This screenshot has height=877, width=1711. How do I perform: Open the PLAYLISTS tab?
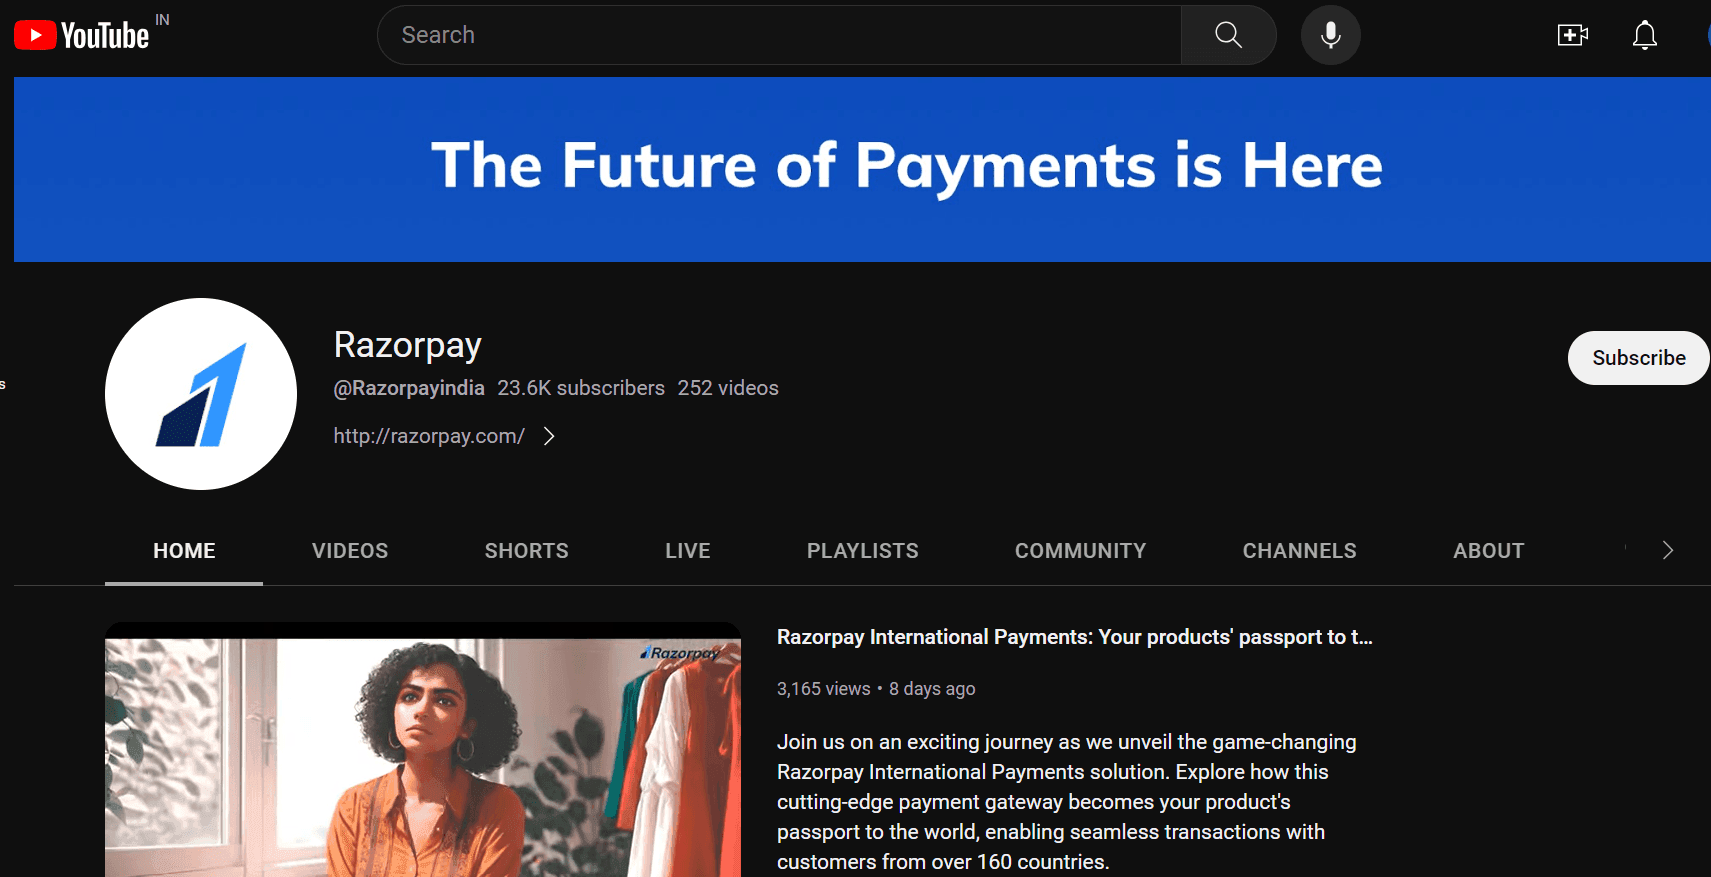point(863,551)
